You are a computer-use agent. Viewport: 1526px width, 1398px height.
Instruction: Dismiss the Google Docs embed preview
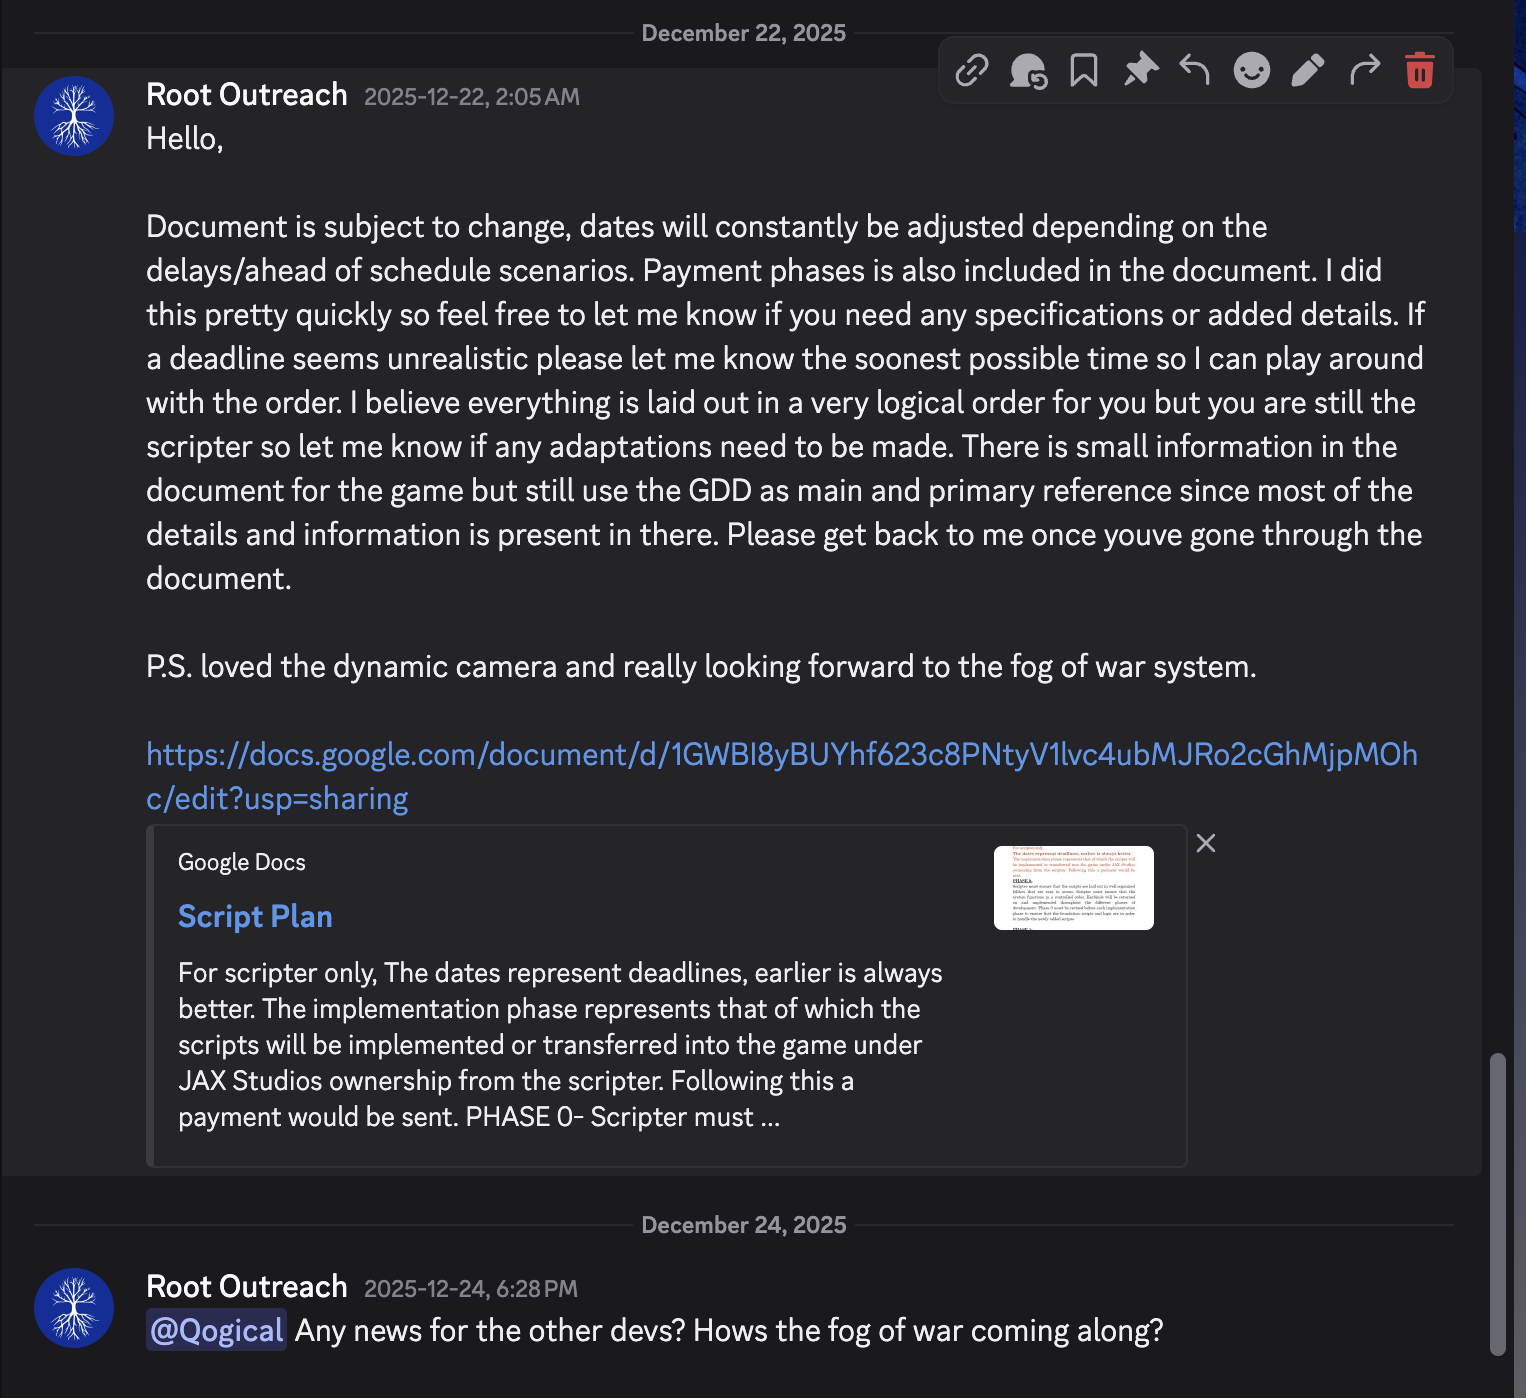[1206, 843]
